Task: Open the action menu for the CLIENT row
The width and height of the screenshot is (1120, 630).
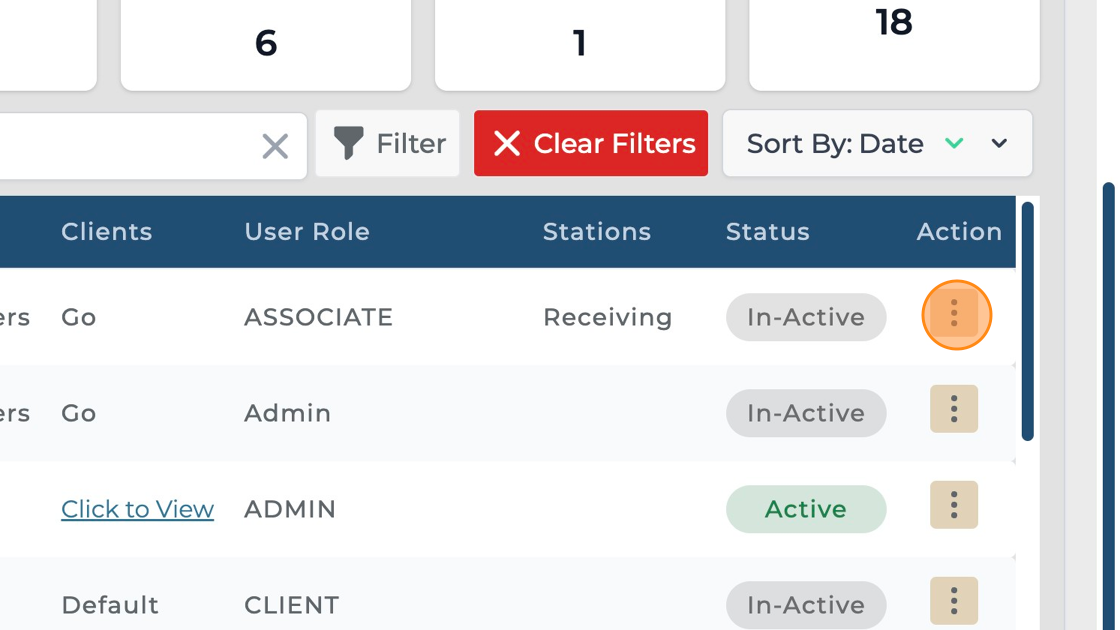Action: coord(954,601)
